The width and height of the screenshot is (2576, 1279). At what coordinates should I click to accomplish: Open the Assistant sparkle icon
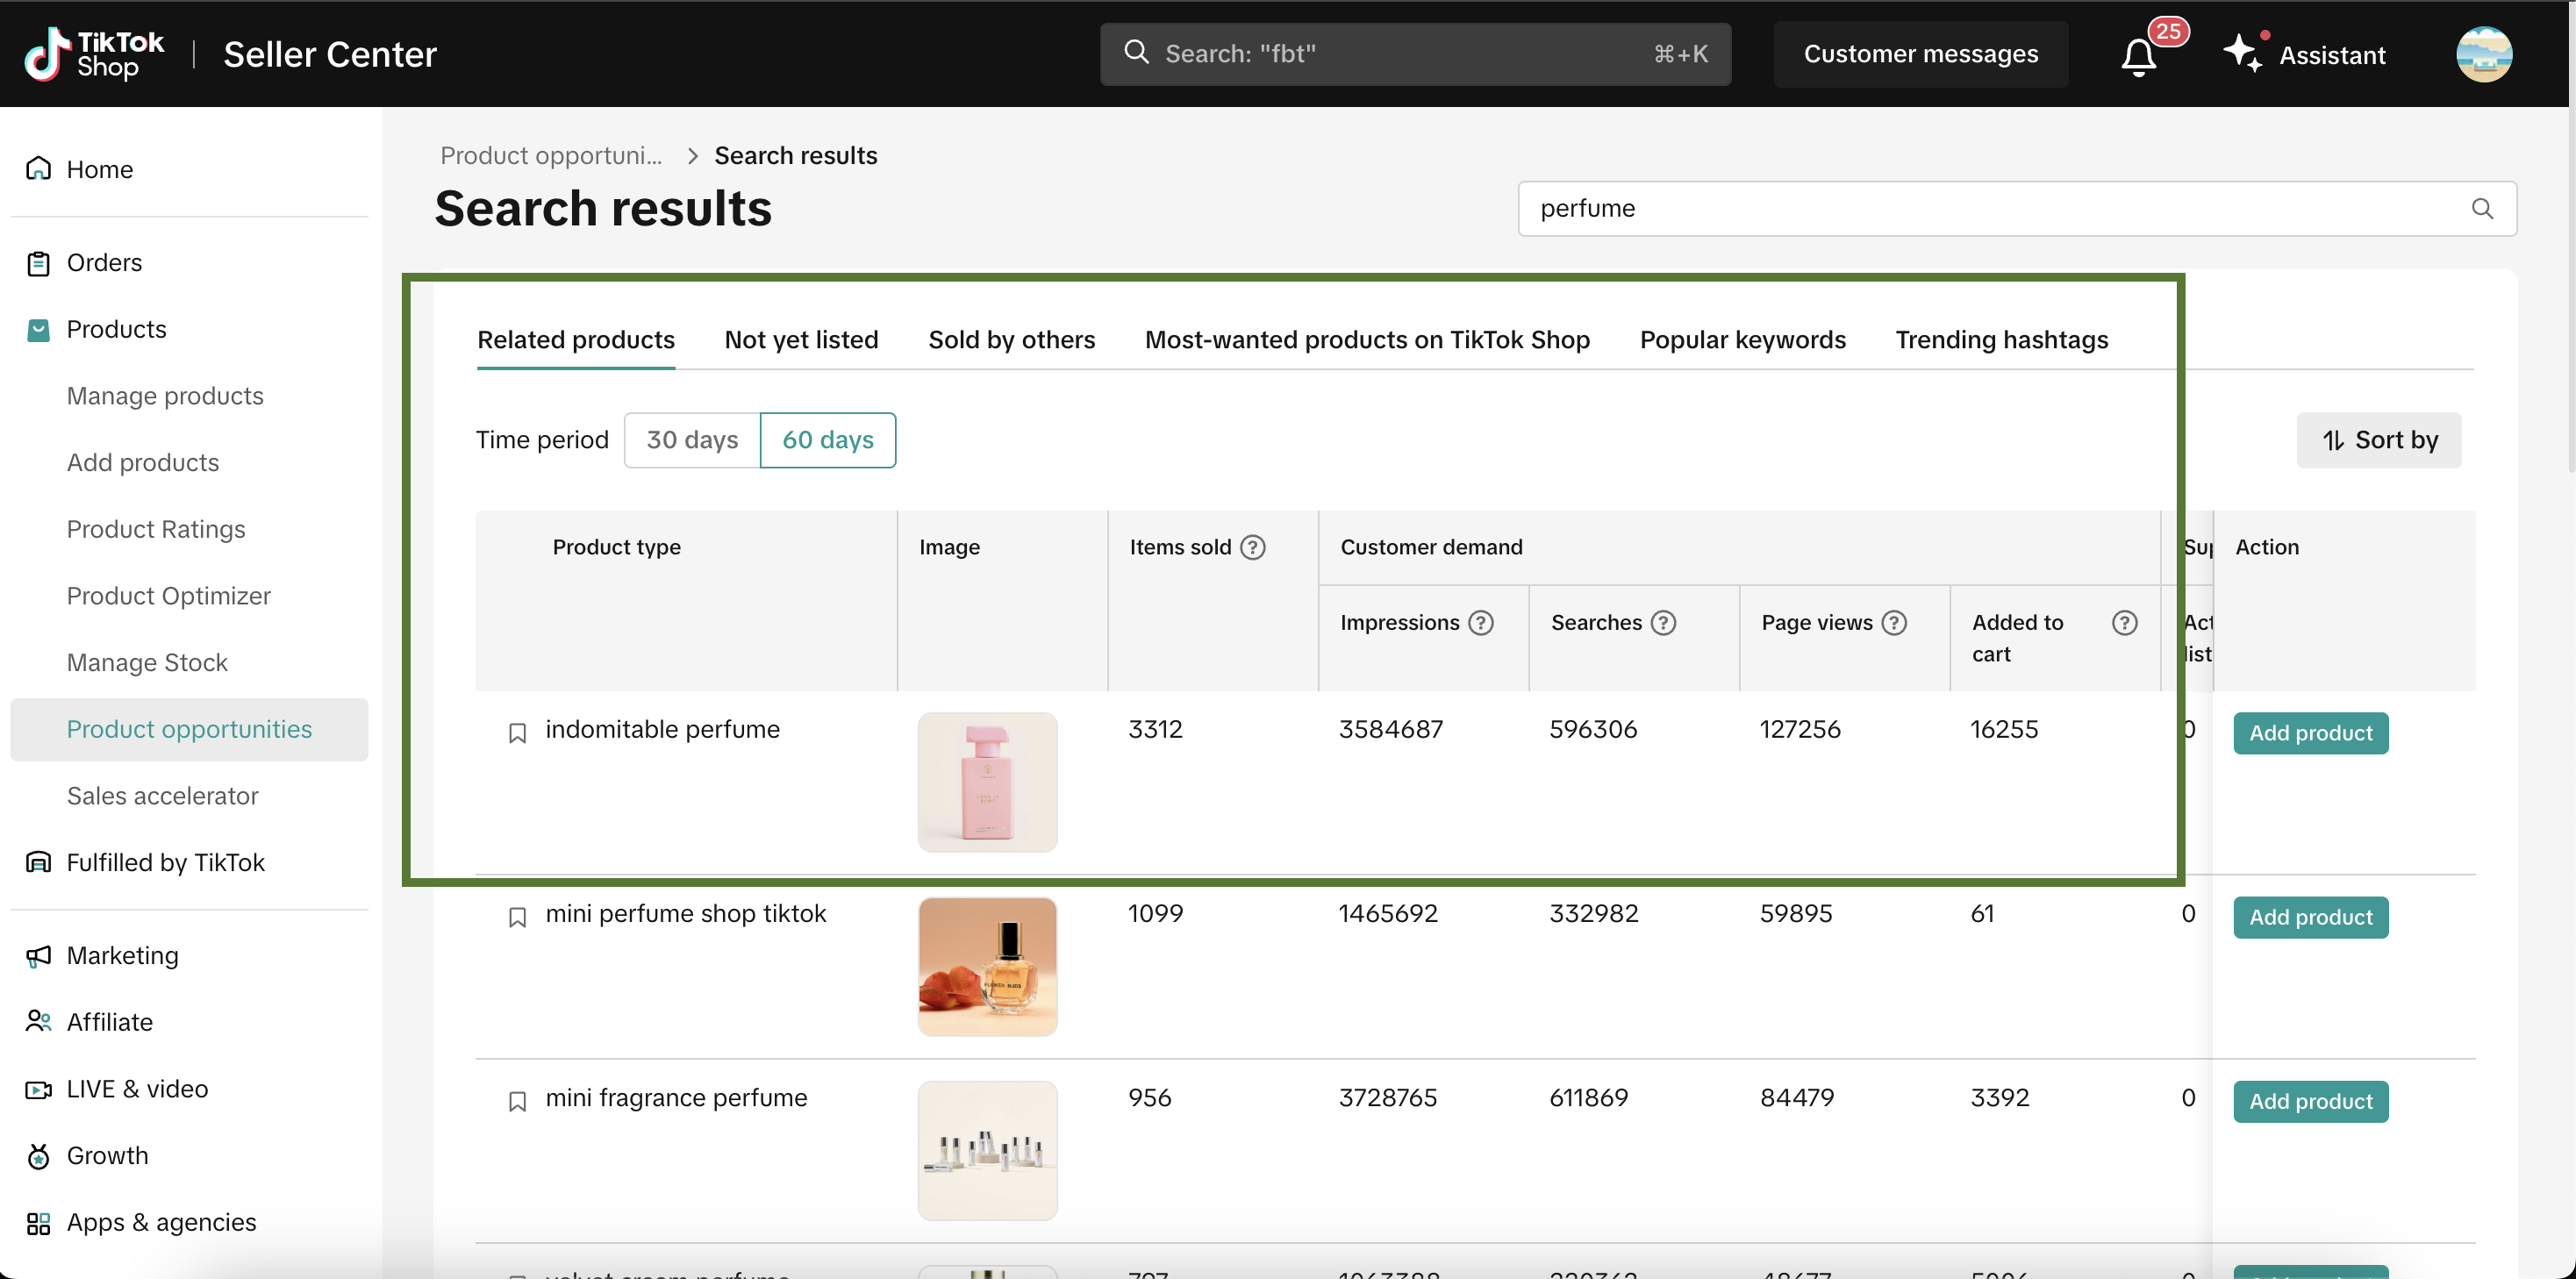click(2242, 53)
